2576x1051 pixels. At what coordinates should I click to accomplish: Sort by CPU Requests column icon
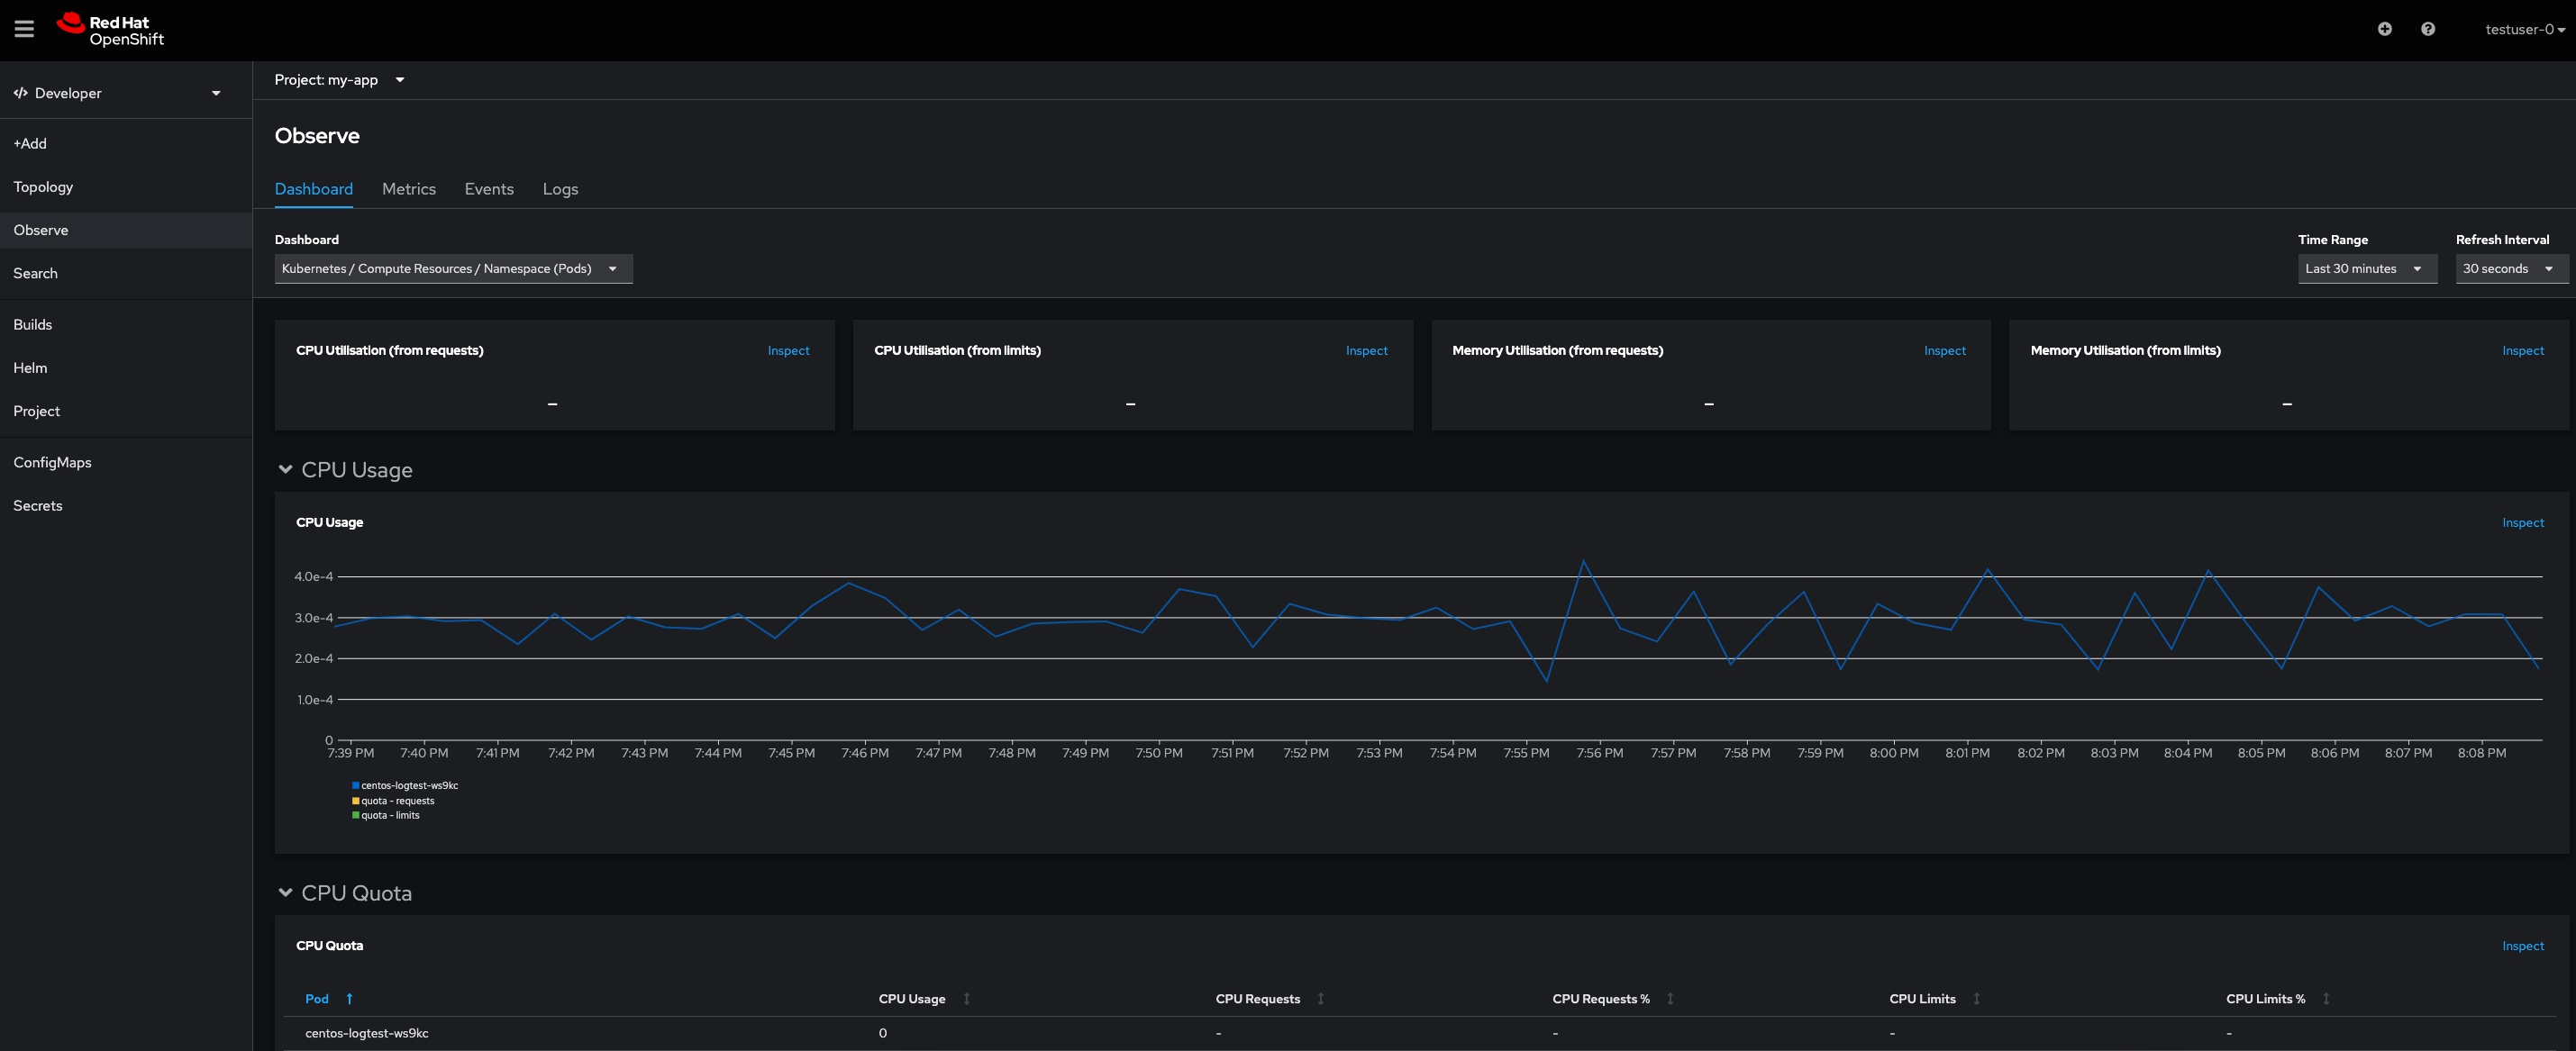pos(1320,999)
